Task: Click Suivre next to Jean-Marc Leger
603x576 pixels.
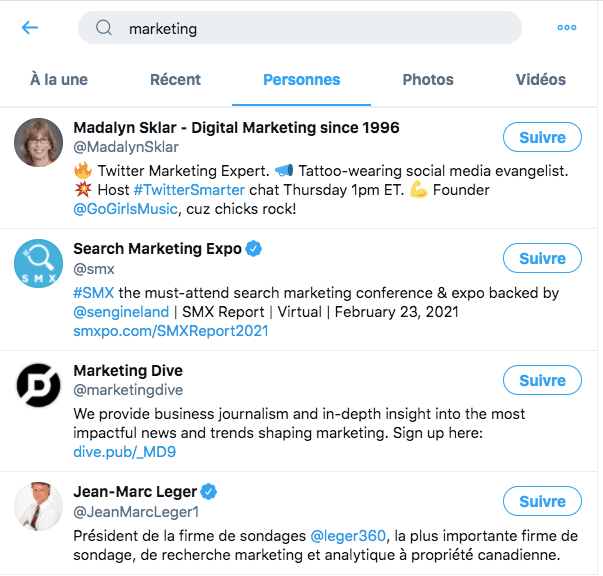Action: point(543,502)
